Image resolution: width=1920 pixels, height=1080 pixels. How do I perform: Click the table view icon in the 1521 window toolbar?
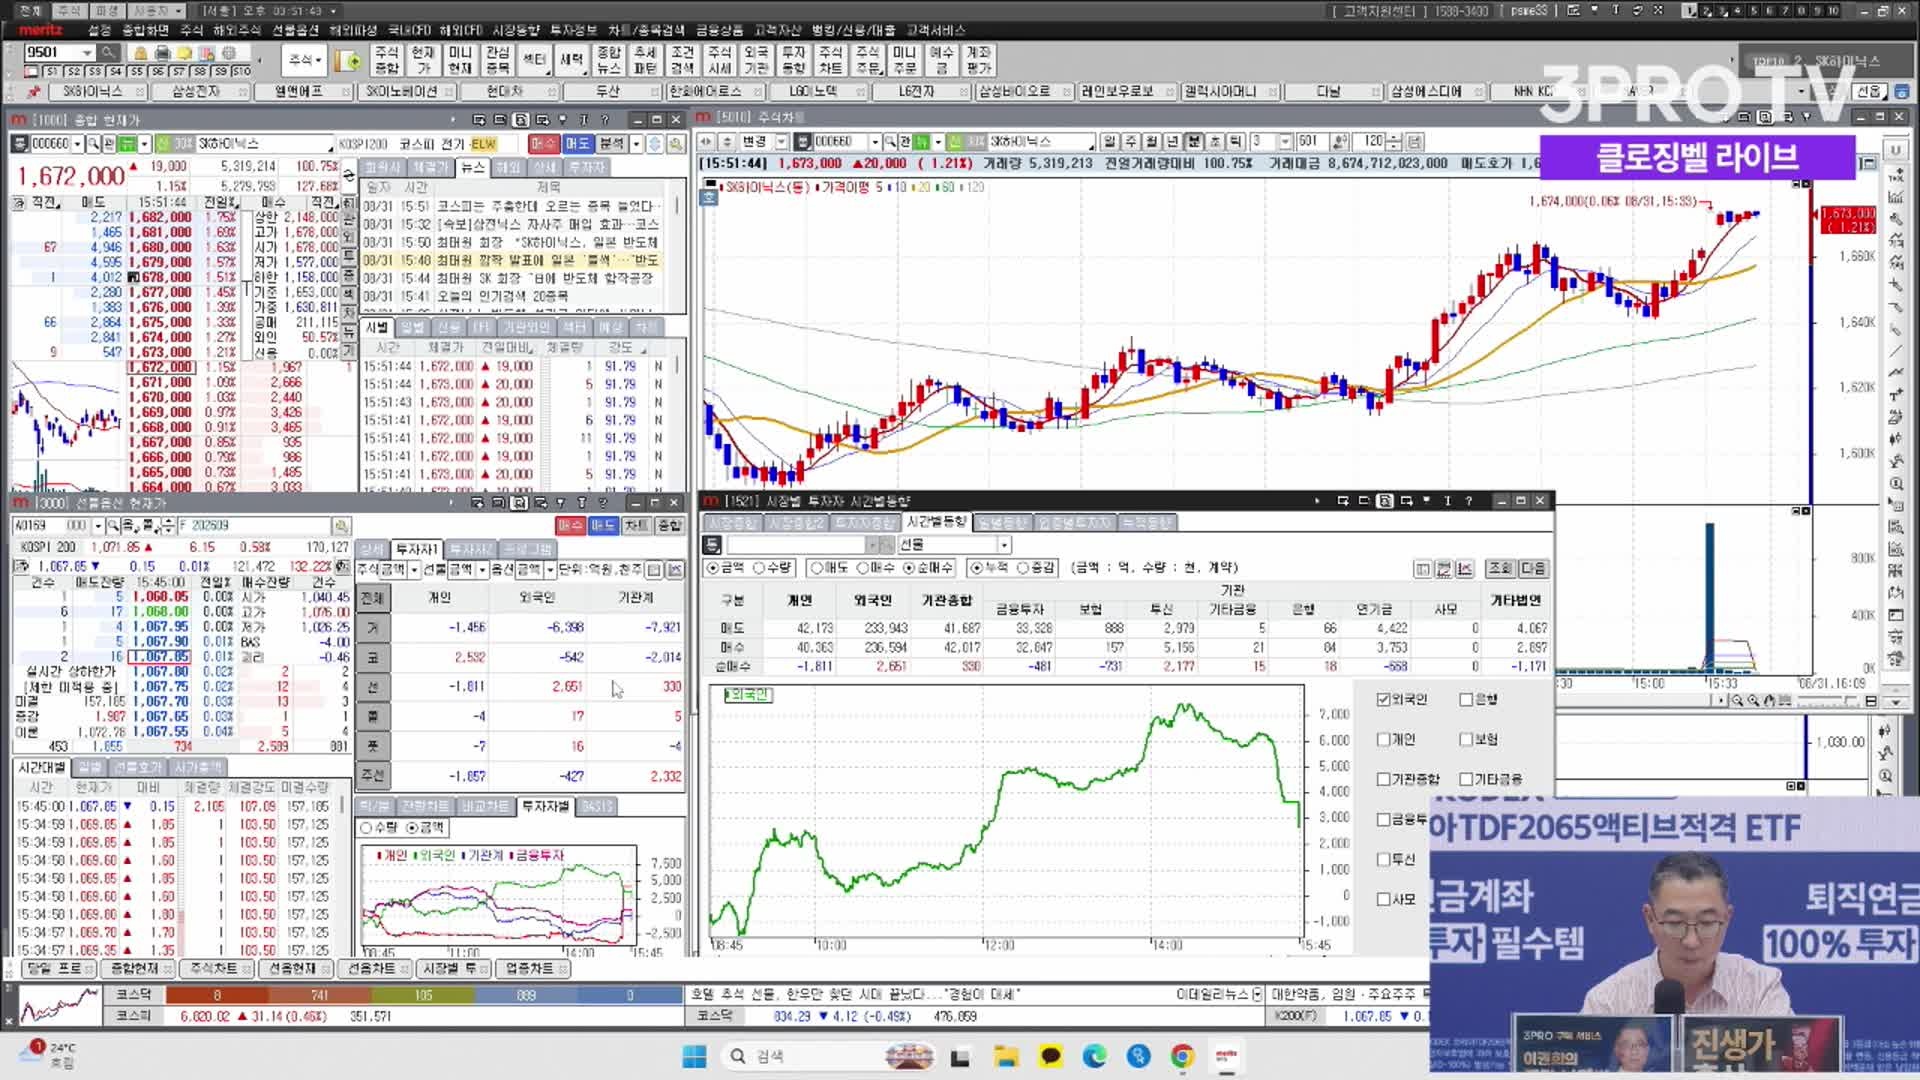(x=1422, y=569)
